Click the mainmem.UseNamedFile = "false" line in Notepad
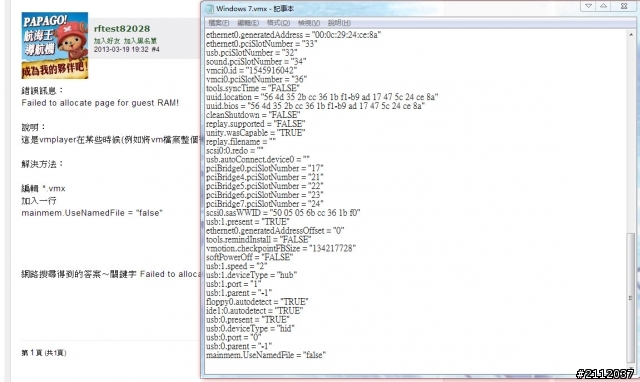The width and height of the screenshot is (640, 382). click(266, 355)
